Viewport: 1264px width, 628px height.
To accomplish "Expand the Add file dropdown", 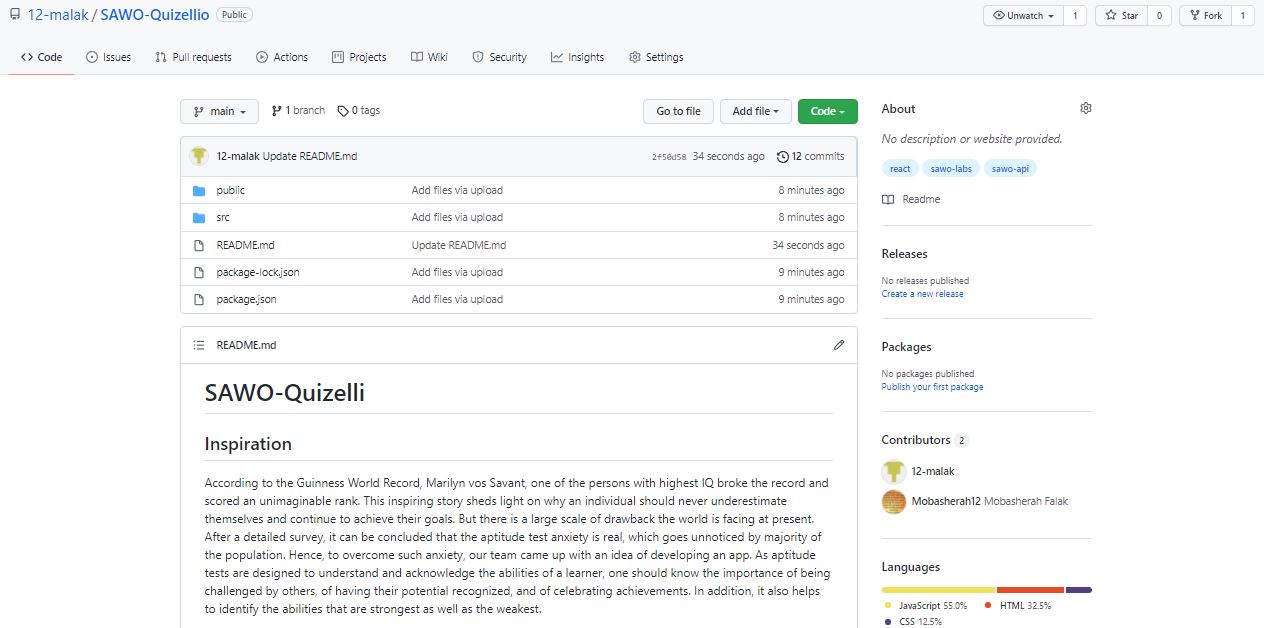I will pos(756,111).
